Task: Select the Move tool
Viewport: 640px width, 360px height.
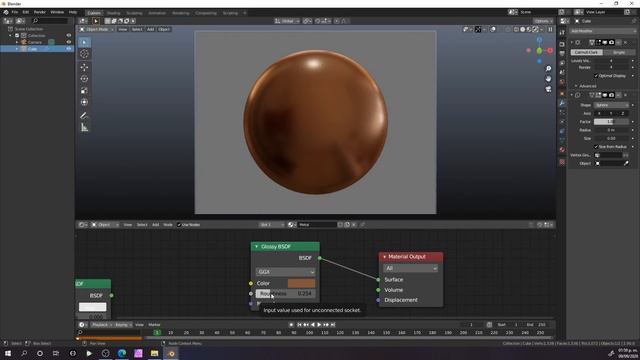Action: click(84, 67)
